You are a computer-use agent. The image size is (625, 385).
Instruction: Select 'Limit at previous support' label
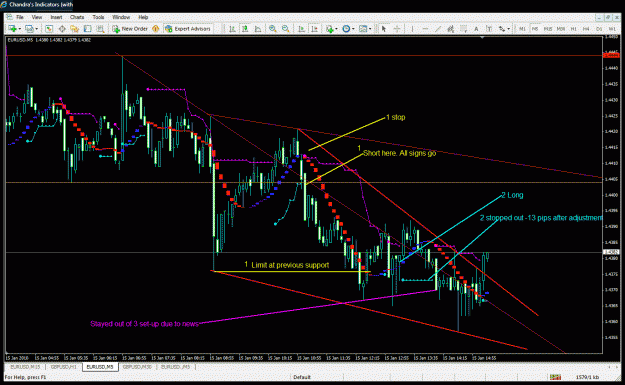click(x=290, y=265)
